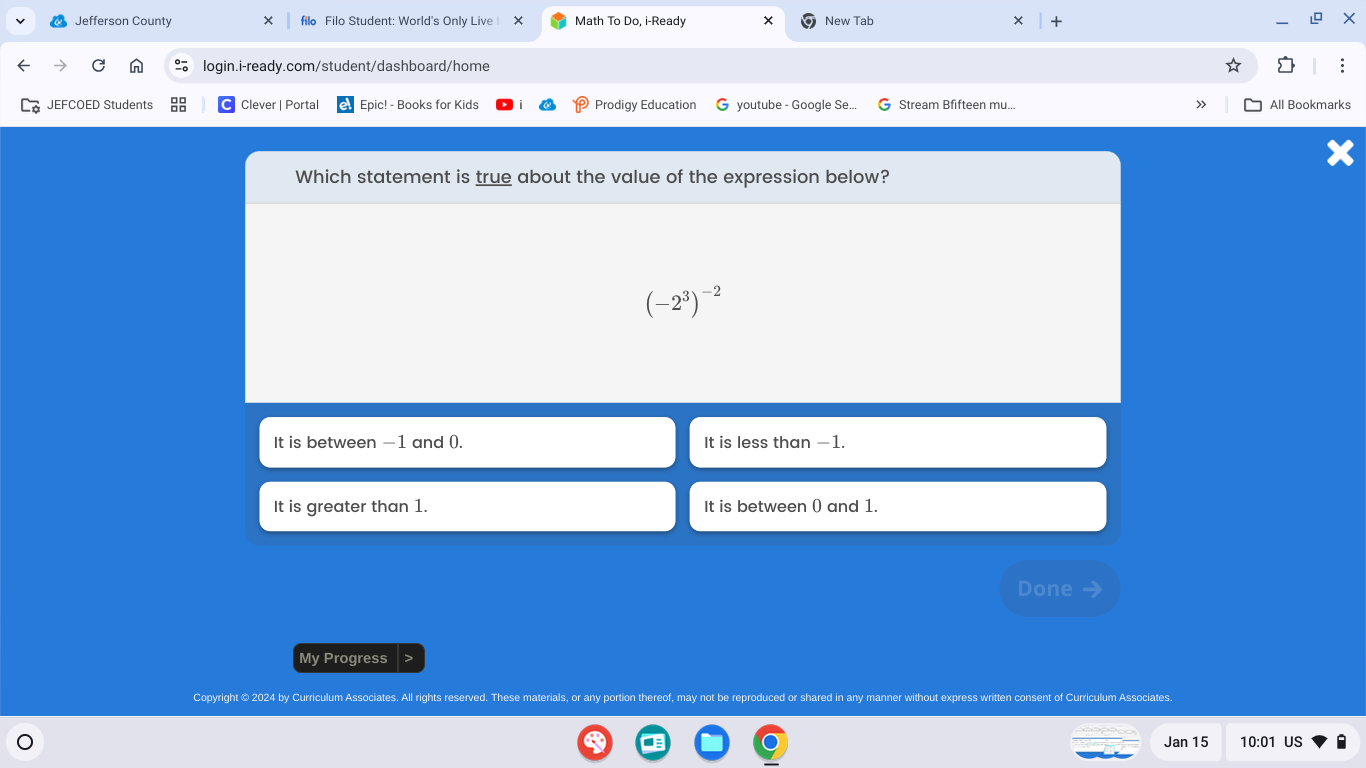
Task: Open the apps grid shortcut in bookmarks bar
Action: coord(179,105)
